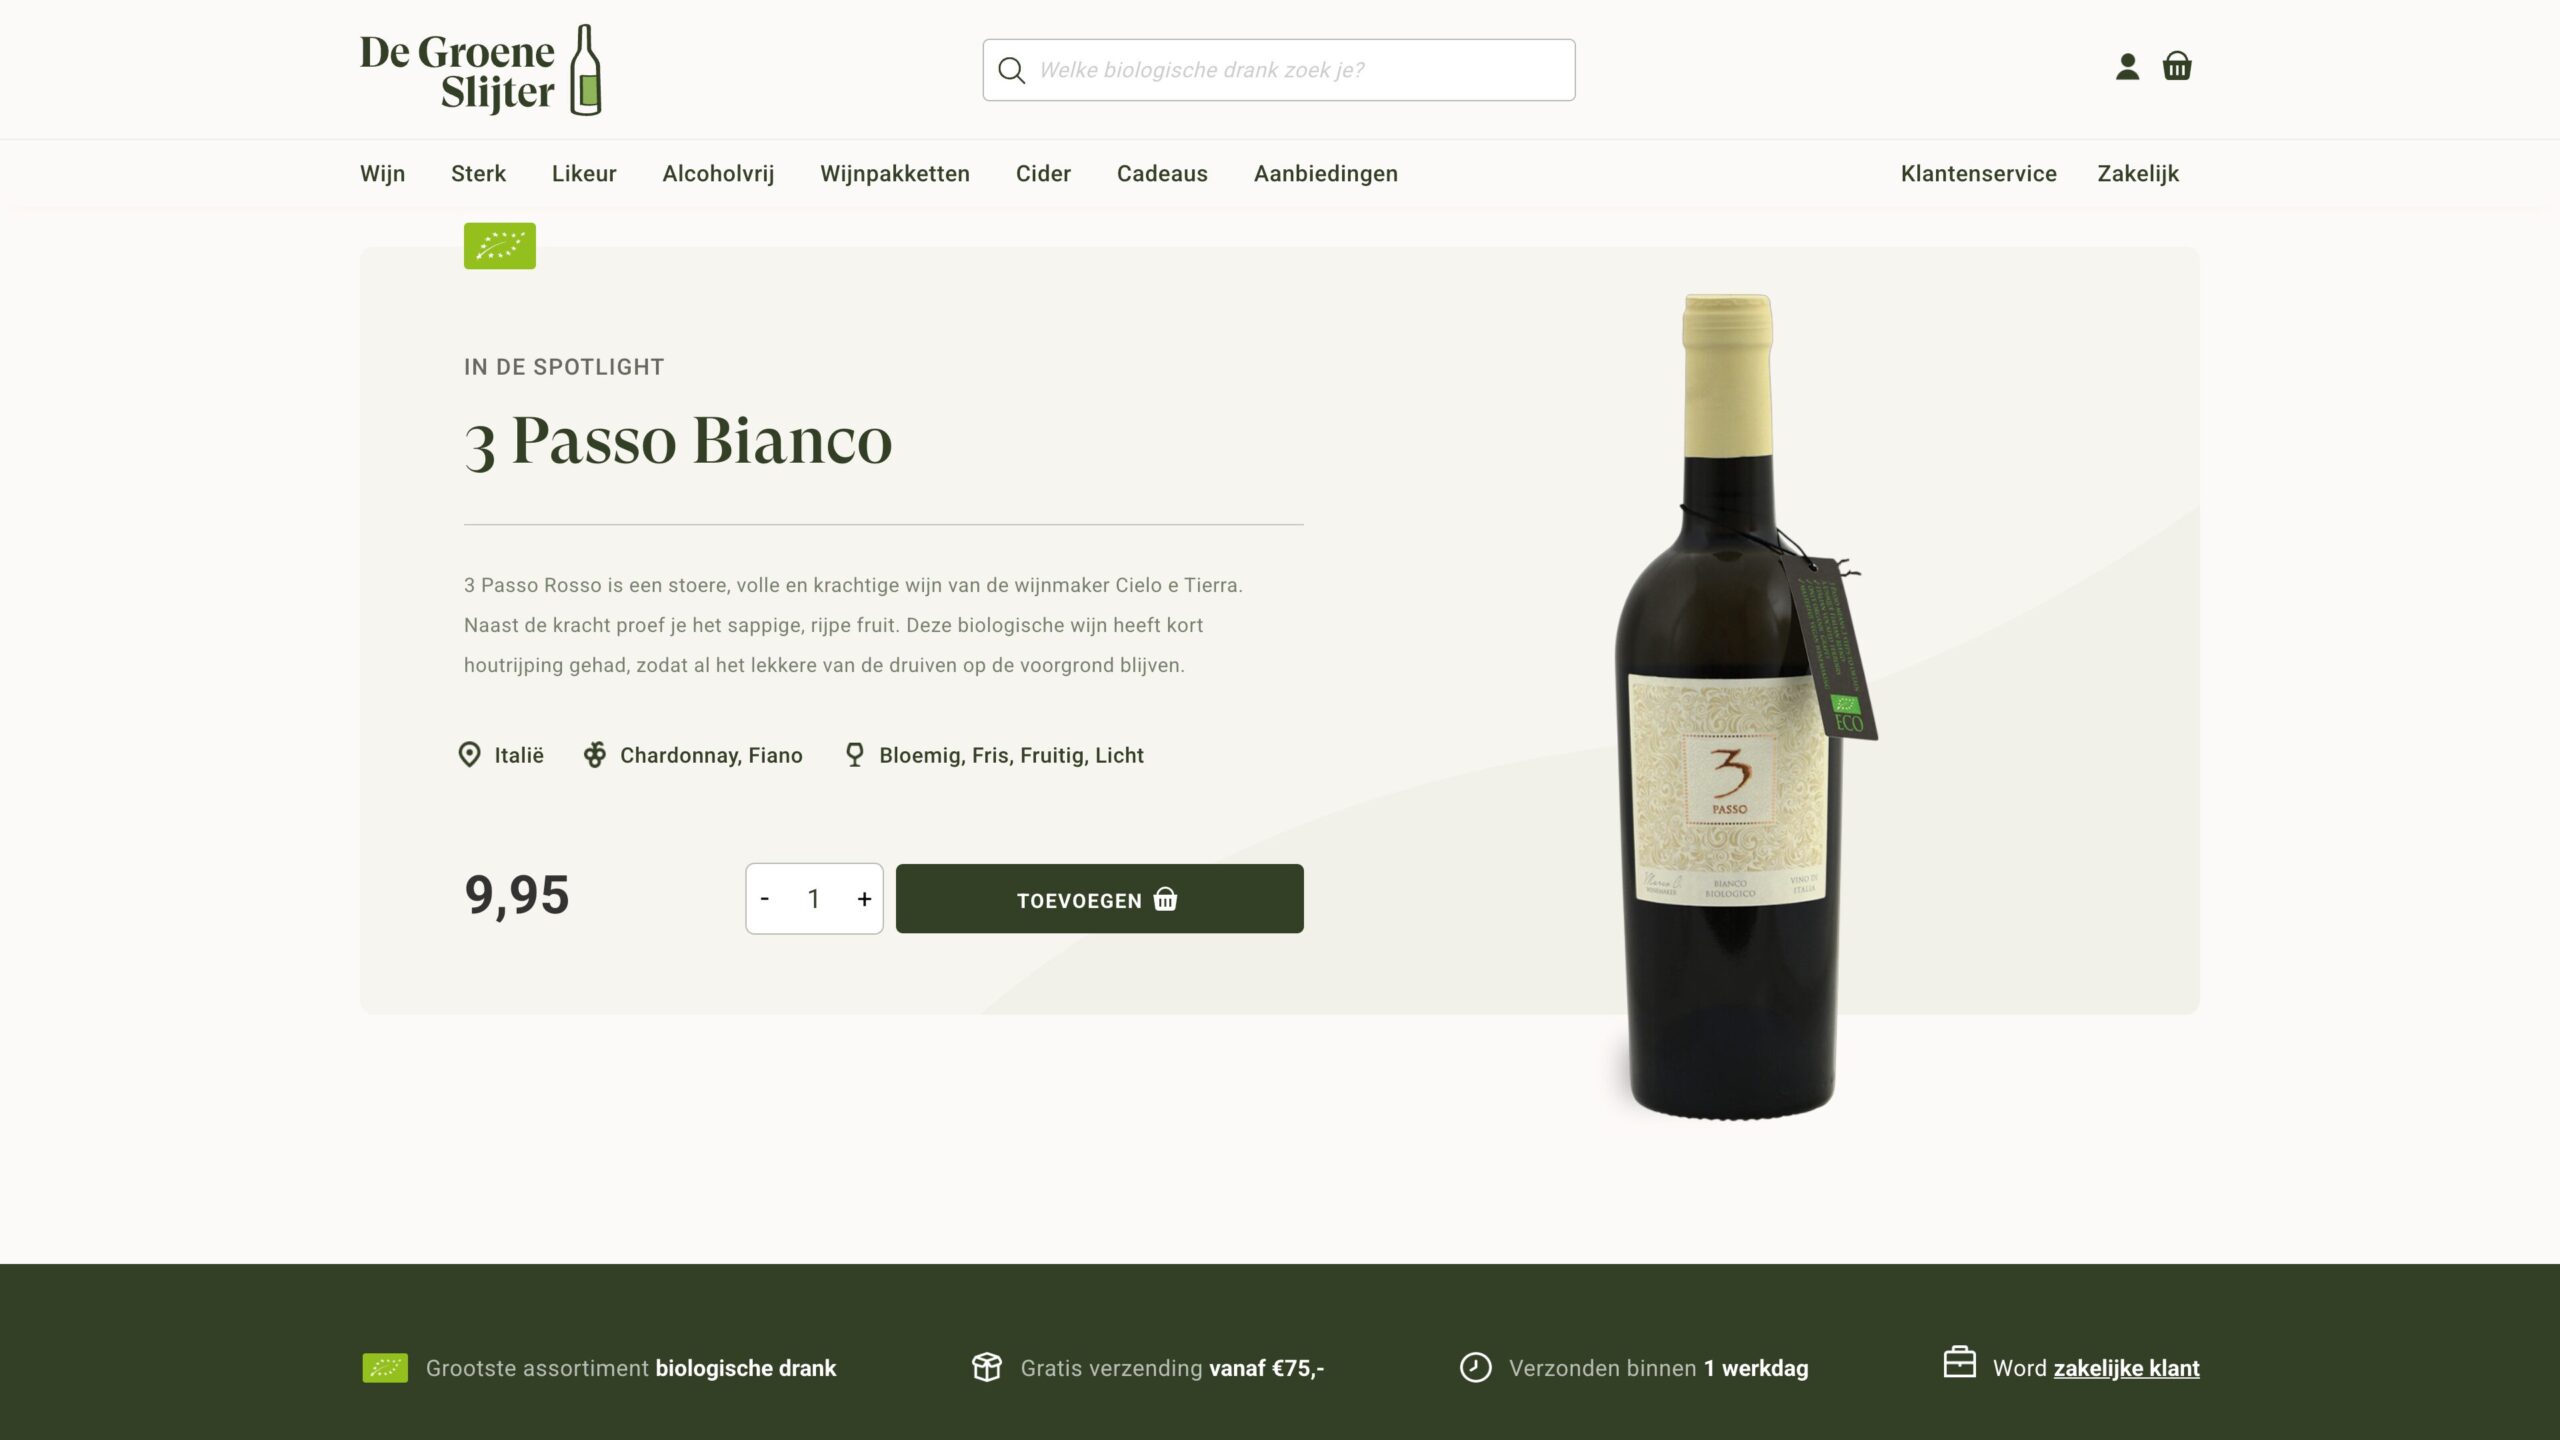Click the clock icon in the footer bar
This screenshot has width=2560, height=1440.
[1475, 1367]
